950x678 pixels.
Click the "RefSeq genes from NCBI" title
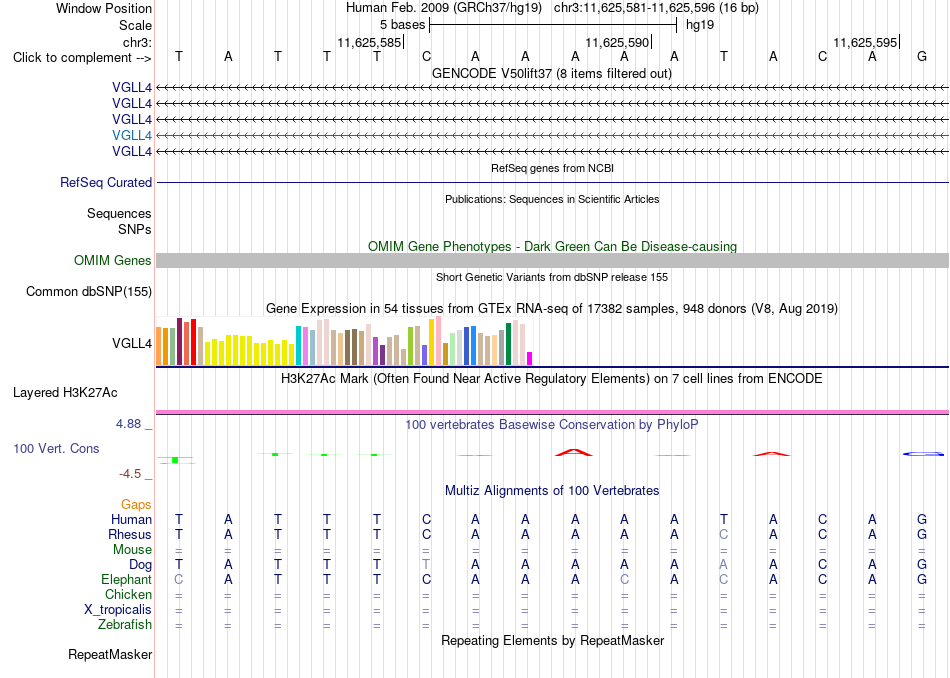(x=552, y=168)
